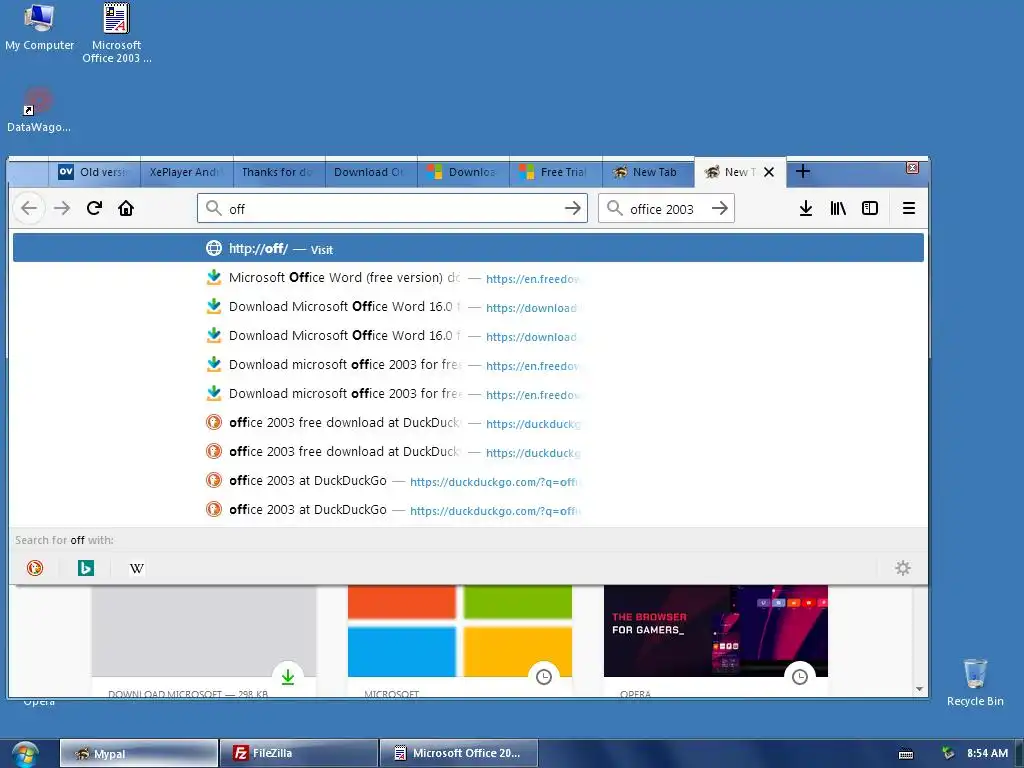Open DataWago desktop shortcut
Screen dimensions: 1024x768
tap(39, 110)
